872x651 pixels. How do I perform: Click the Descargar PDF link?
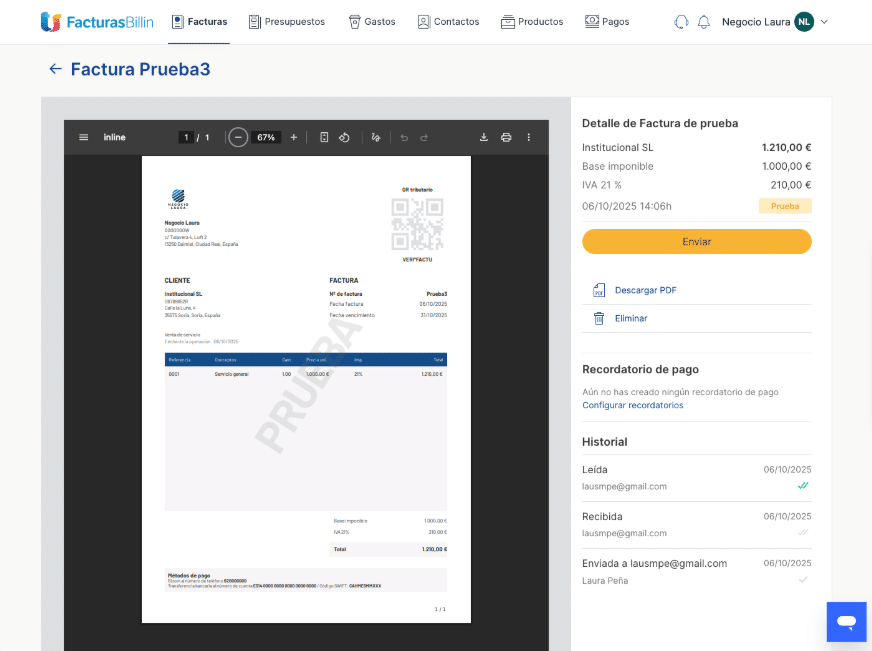tap(645, 290)
